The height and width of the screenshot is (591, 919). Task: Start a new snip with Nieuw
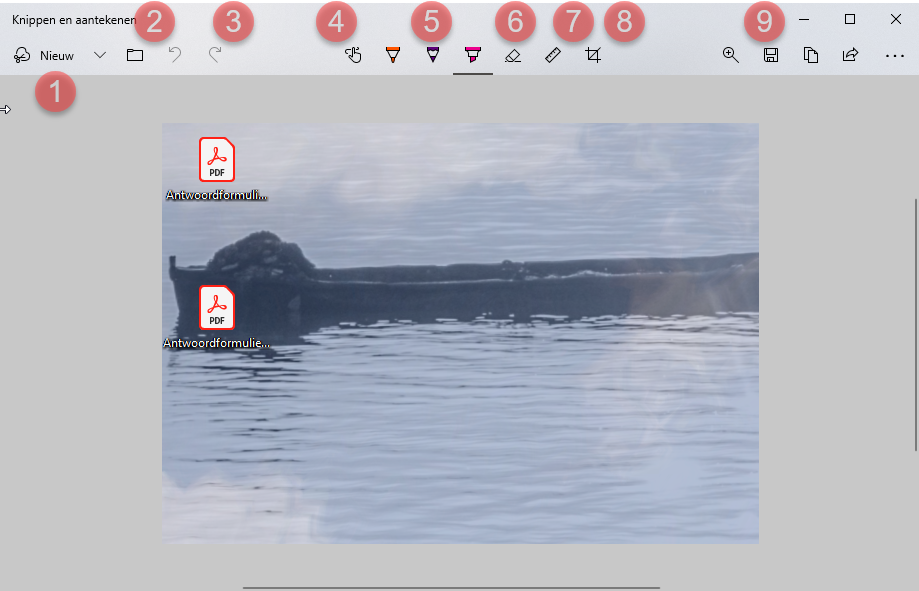44,56
